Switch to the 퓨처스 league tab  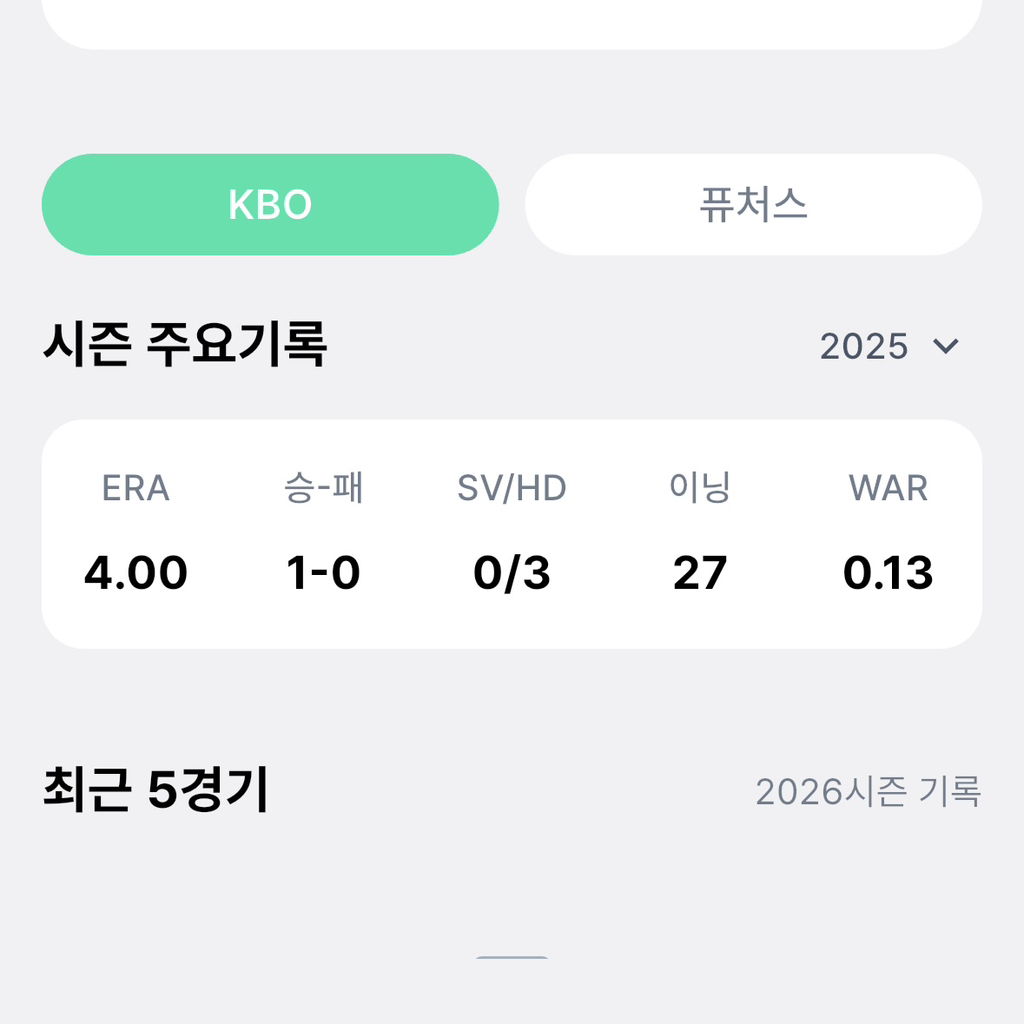pos(753,204)
